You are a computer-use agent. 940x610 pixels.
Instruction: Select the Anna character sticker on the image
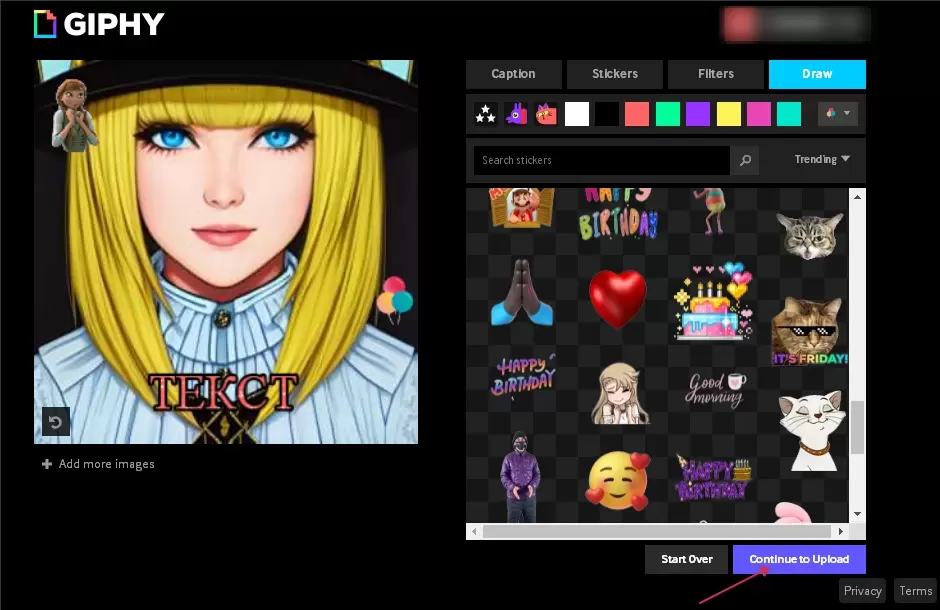click(x=74, y=114)
